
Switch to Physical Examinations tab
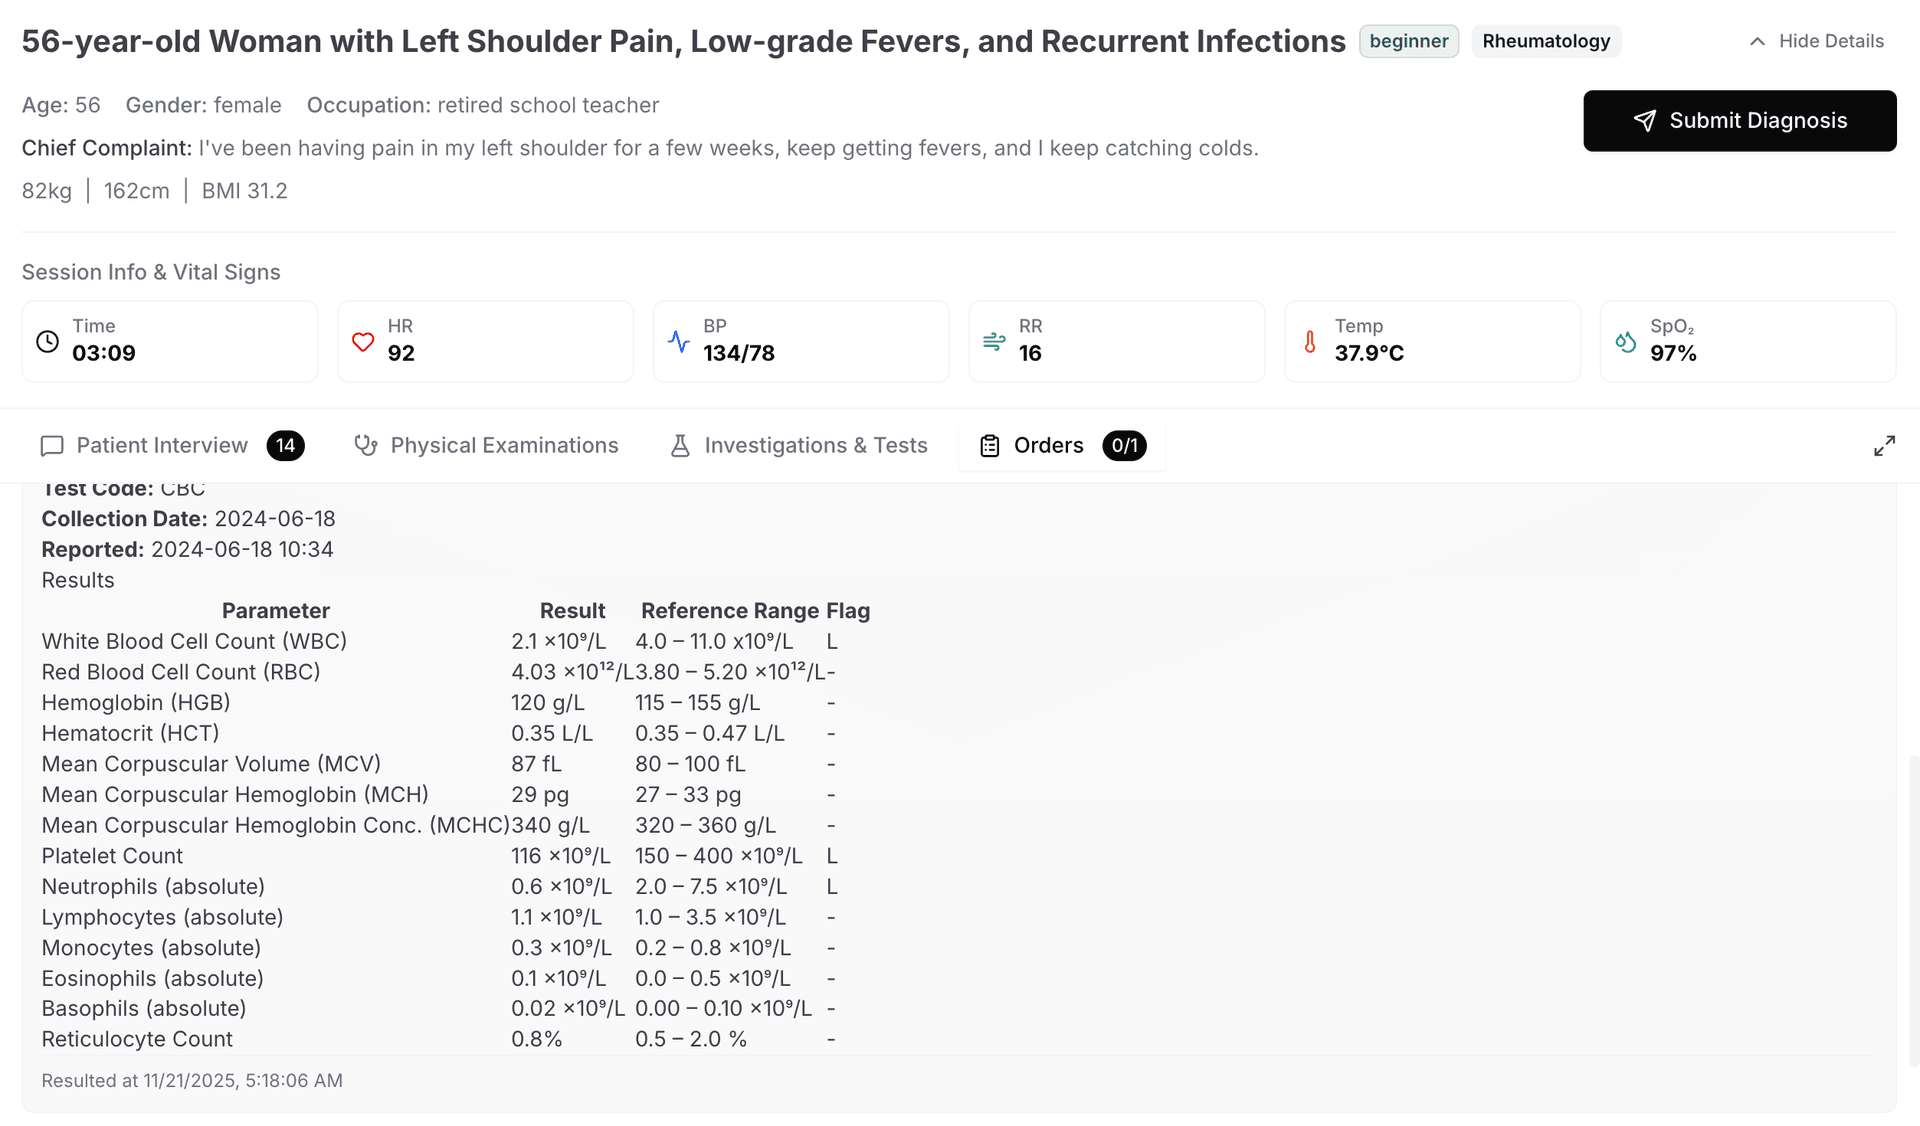click(504, 446)
